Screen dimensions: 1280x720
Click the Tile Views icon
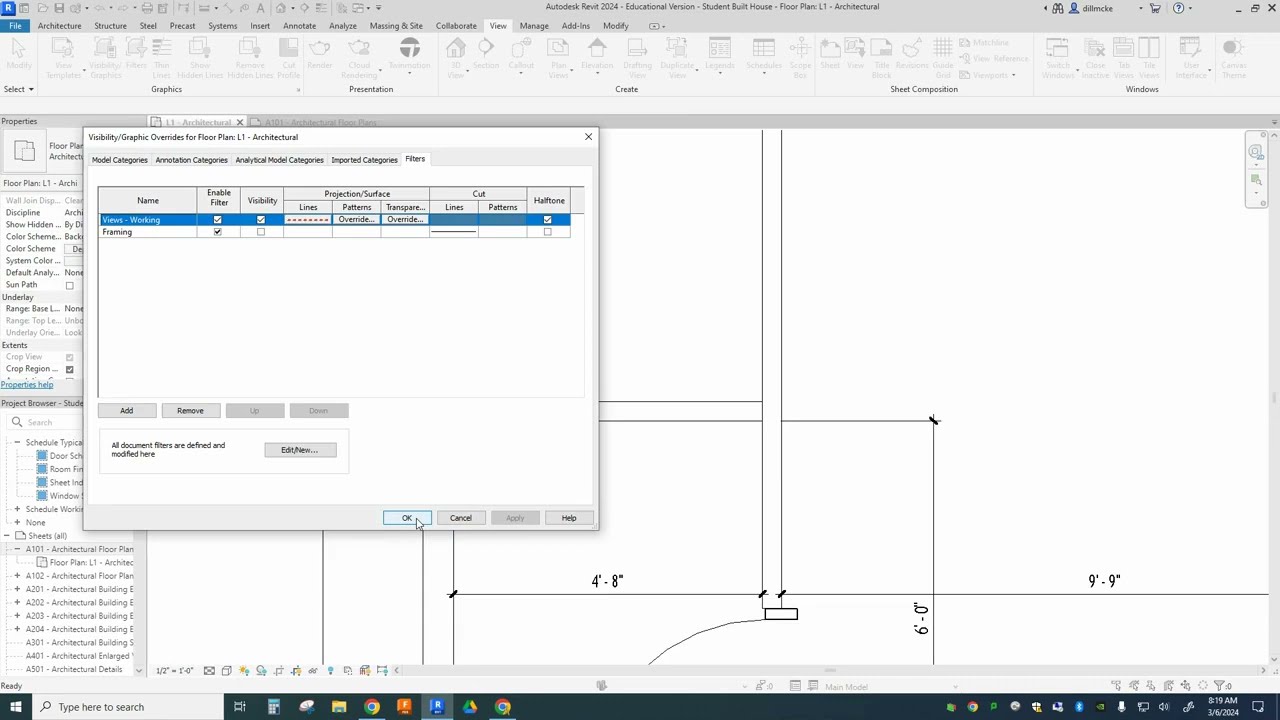pos(1149,49)
